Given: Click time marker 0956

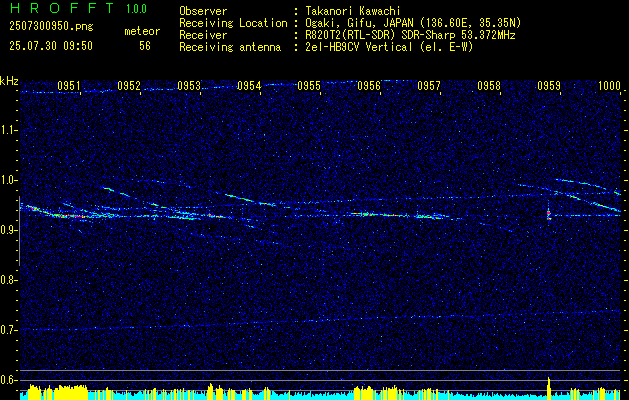Looking at the screenshot, I should pos(369,85).
